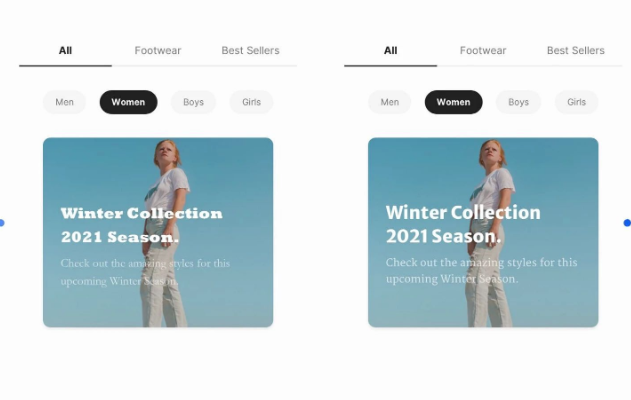
Task: Select Girls filter pill in left preview
Action: pos(252,102)
